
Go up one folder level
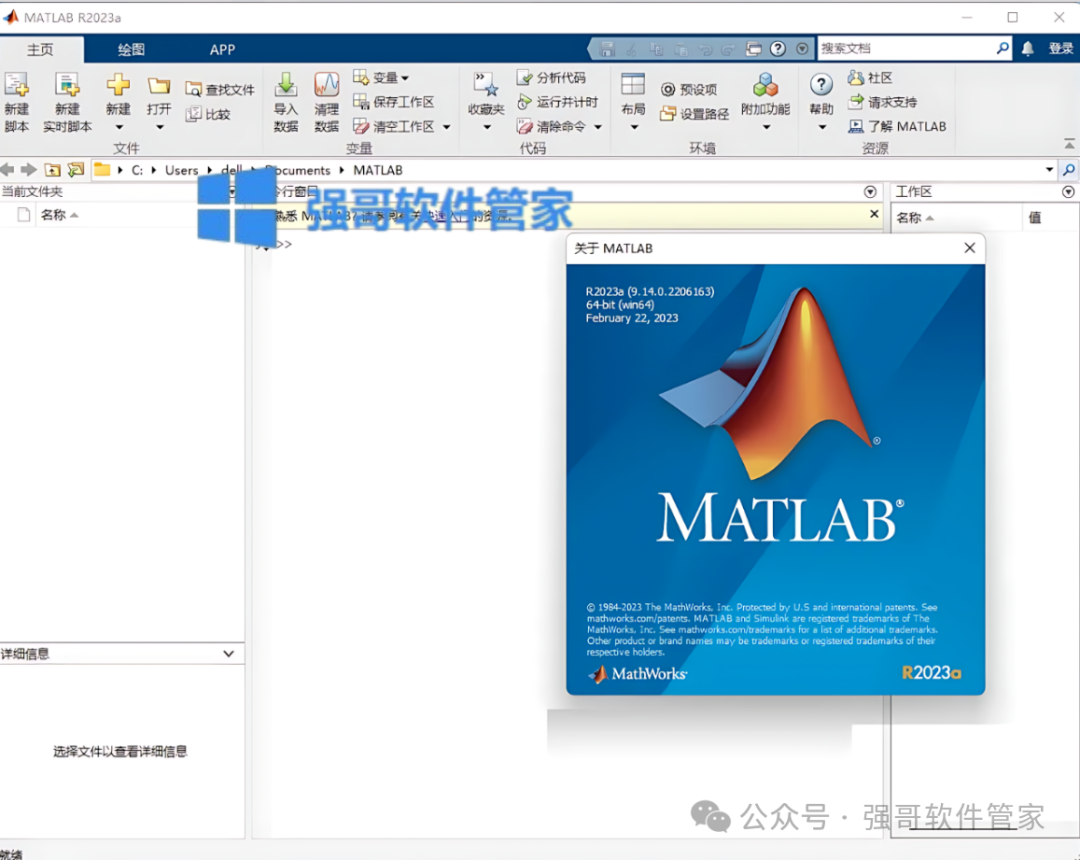pyautogui.click(x=52, y=169)
